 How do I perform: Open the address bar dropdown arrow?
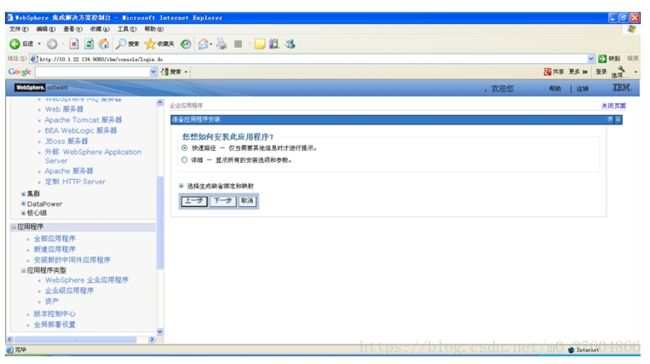click(591, 59)
